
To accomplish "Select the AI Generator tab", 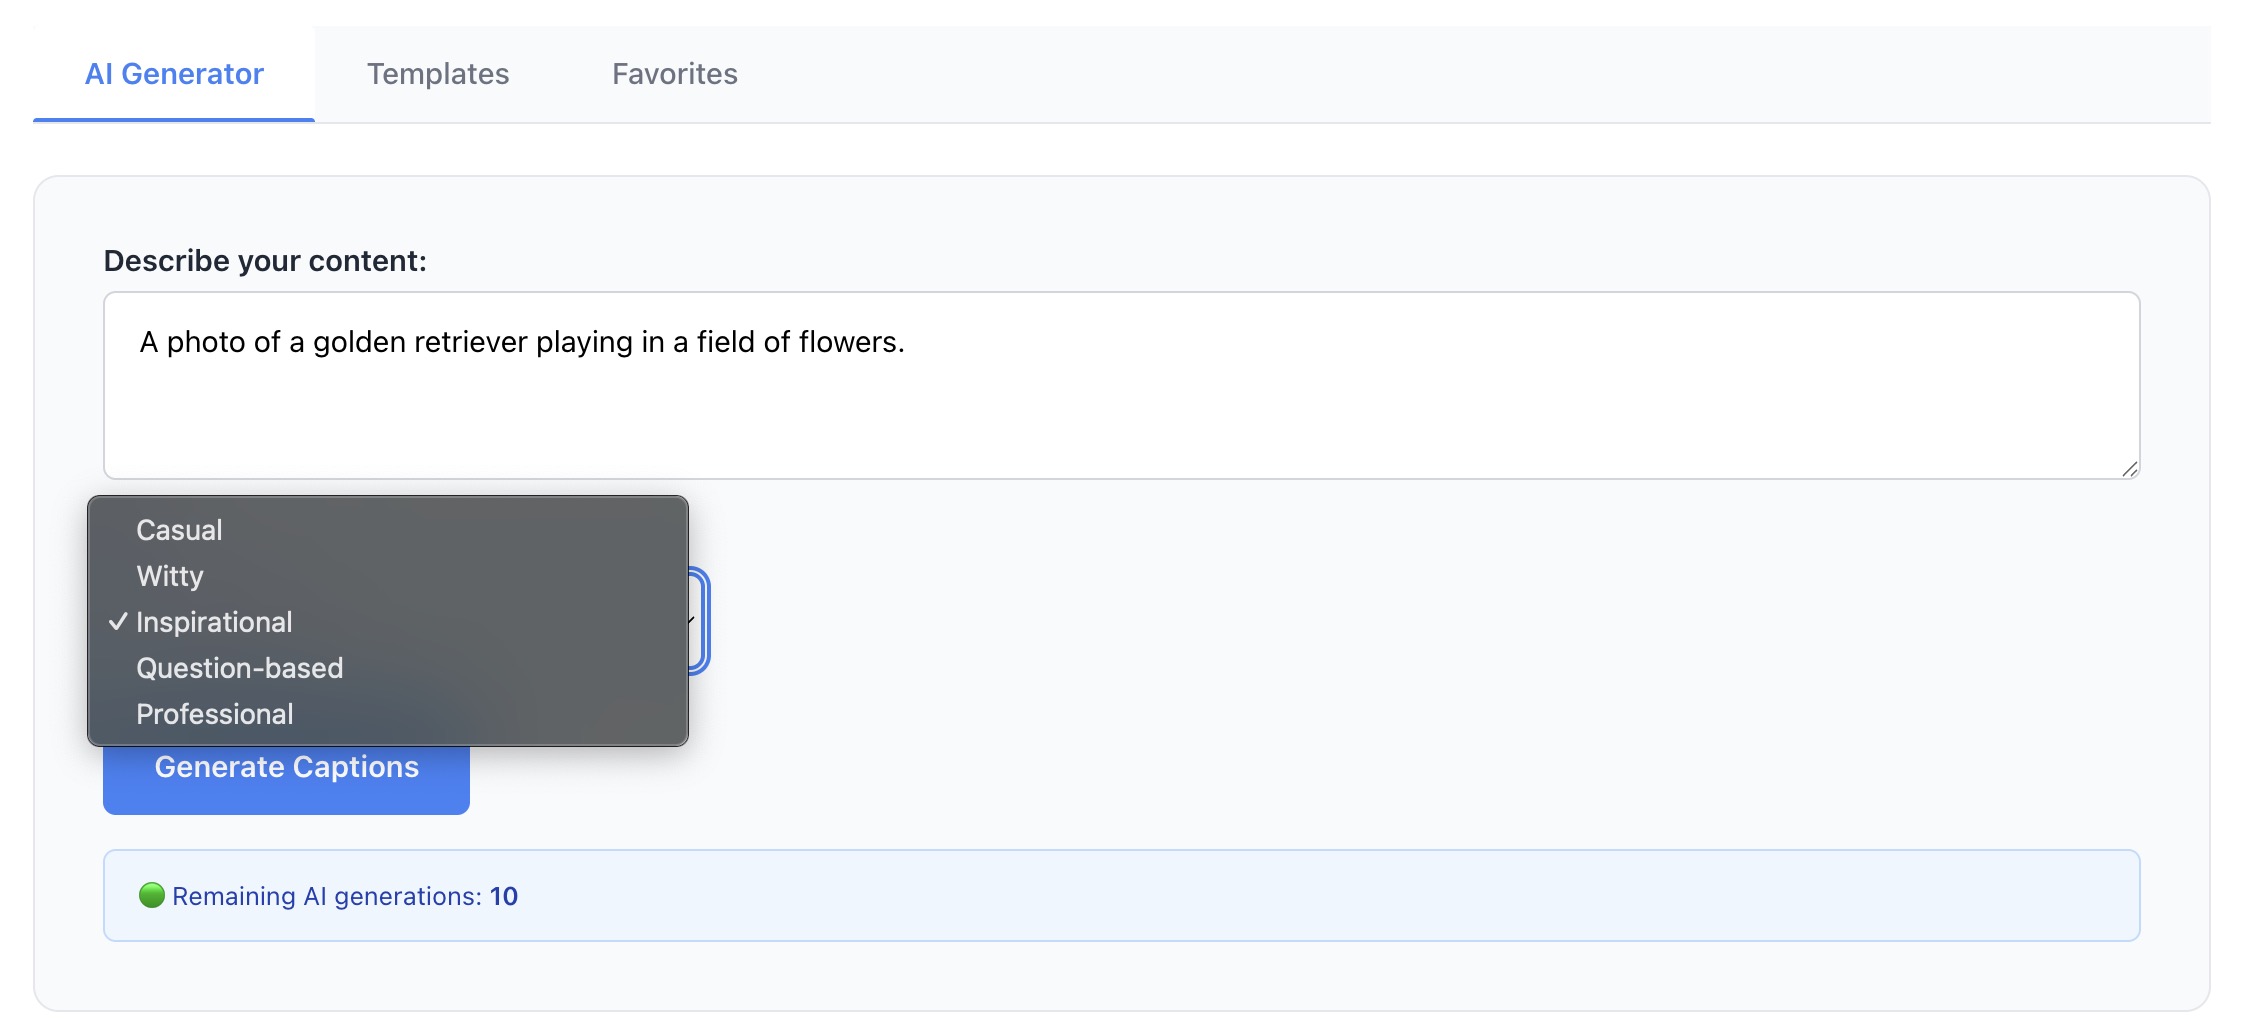I will click(x=174, y=74).
